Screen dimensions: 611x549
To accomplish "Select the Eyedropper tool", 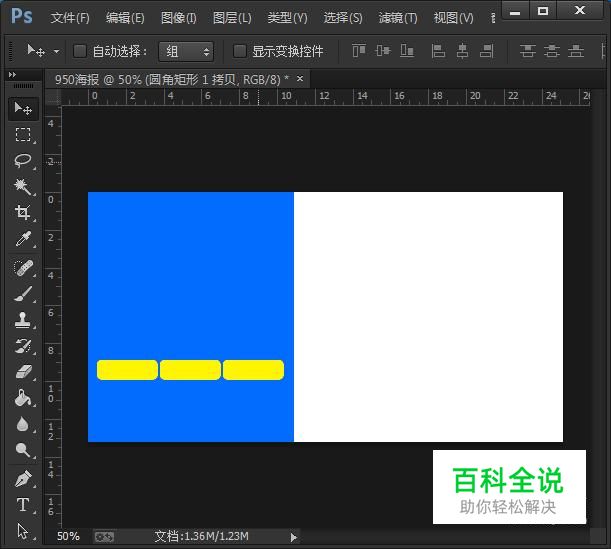I will tap(22, 240).
